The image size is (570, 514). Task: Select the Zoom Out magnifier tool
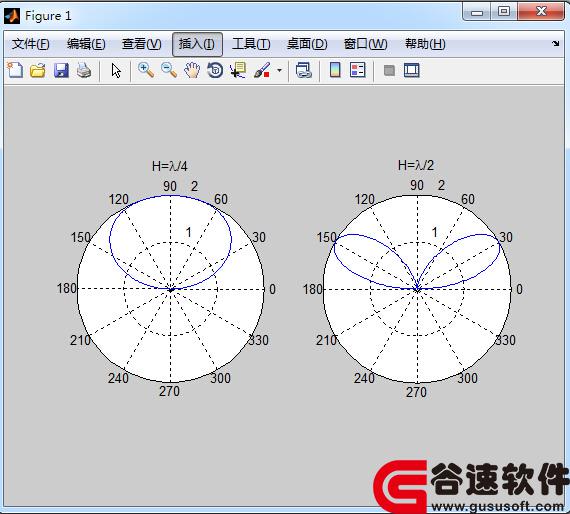169,70
